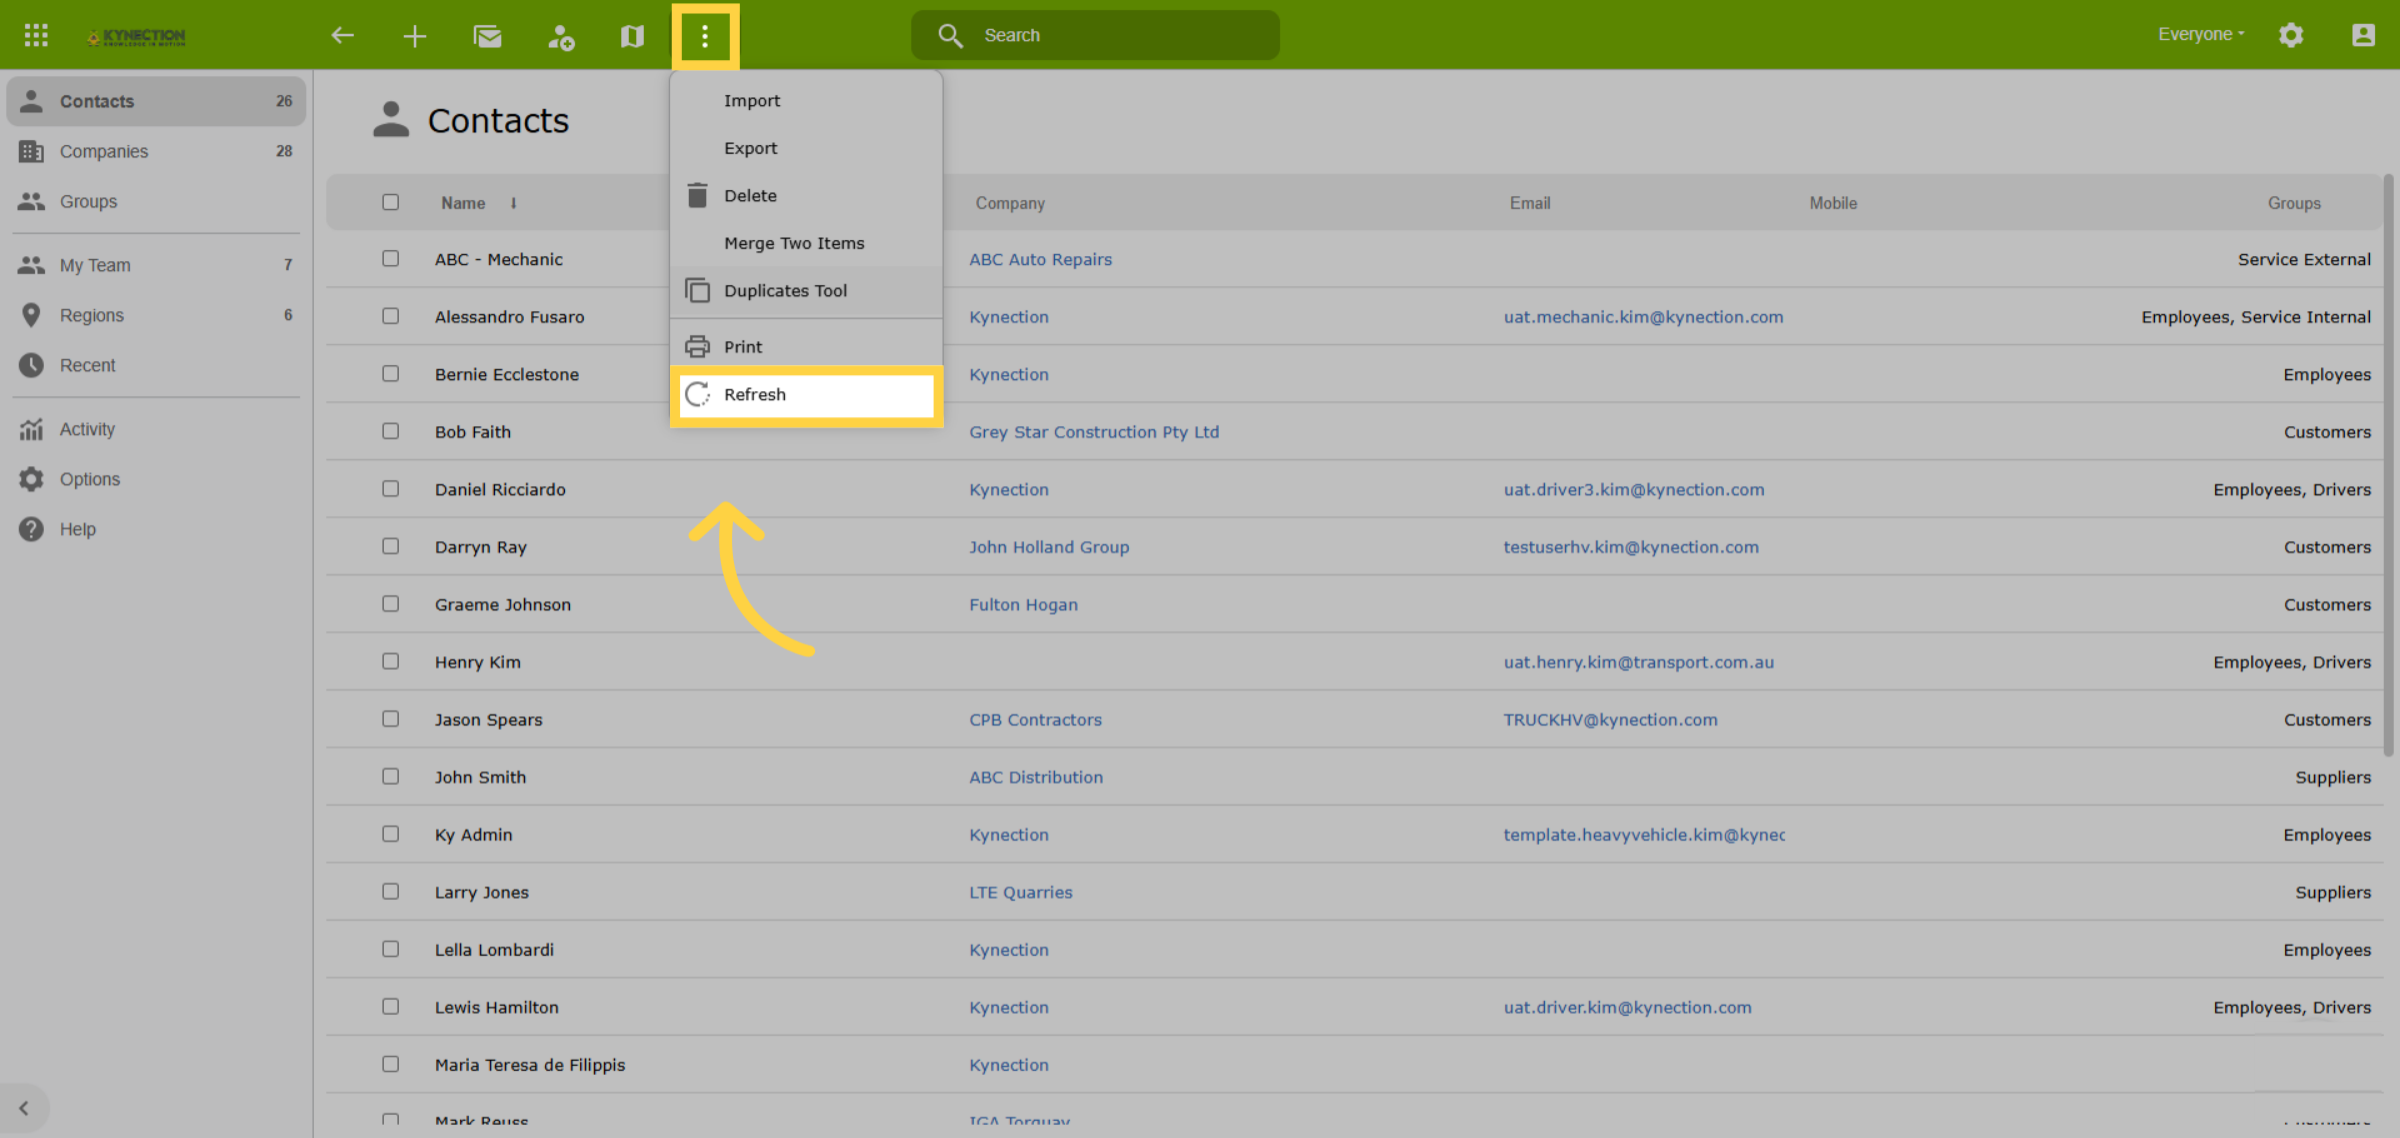Sort by the Company column header
2400x1138 pixels.
point(1010,203)
